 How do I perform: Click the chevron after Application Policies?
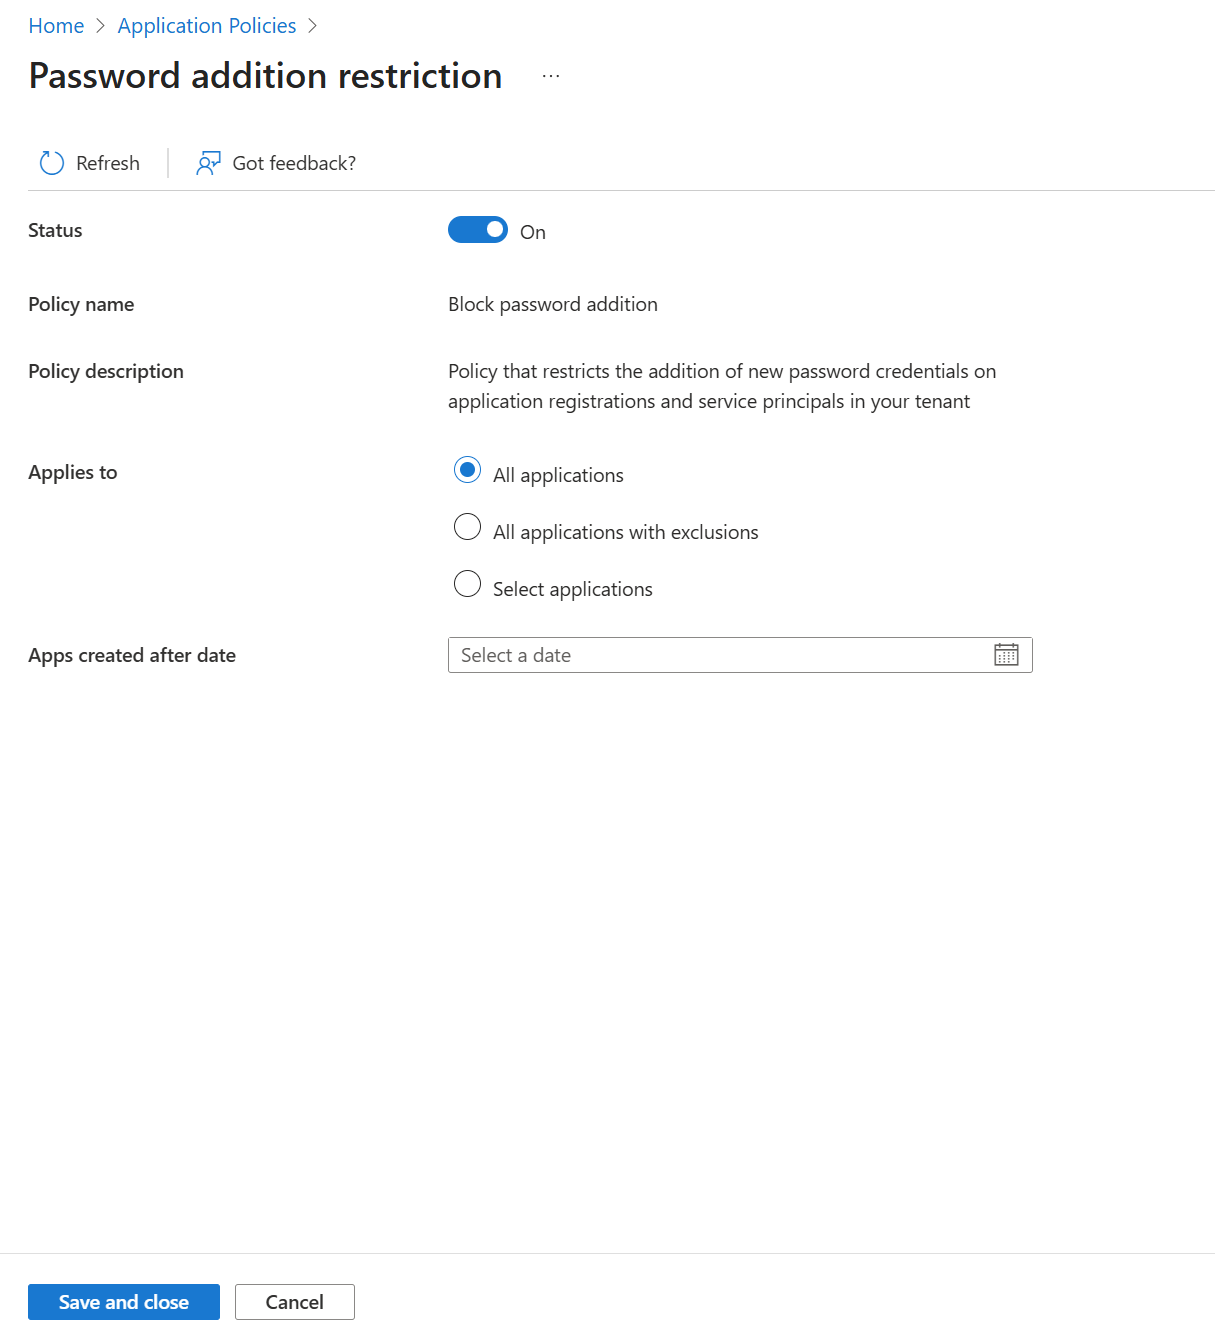312,26
